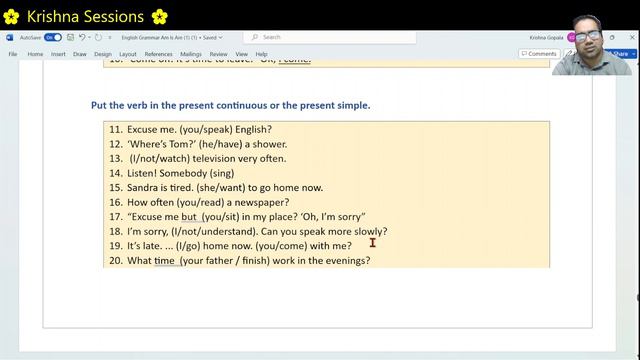Click the Restore Down window button

tap(612, 37)
